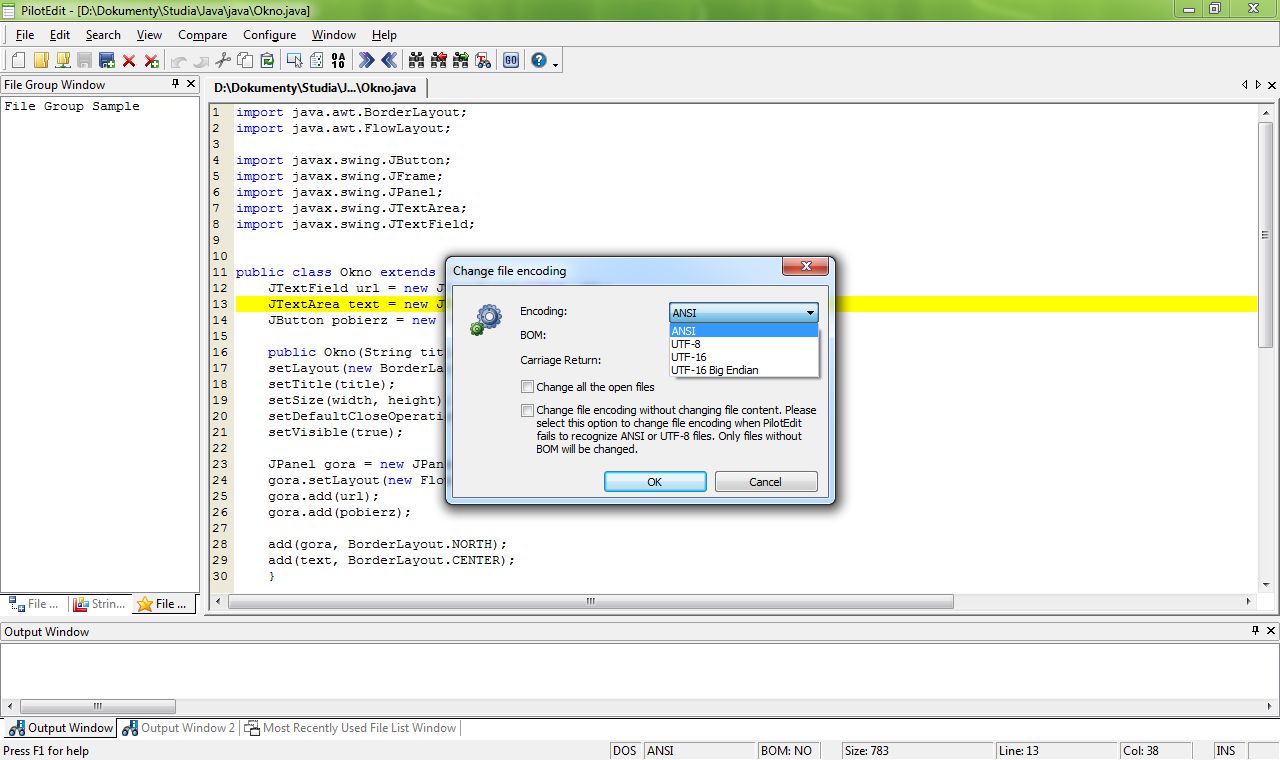Open the Encoding combo box arrow
Image resolution: width=1280 pixels, height=760 pixels.
tap(810, 313)
